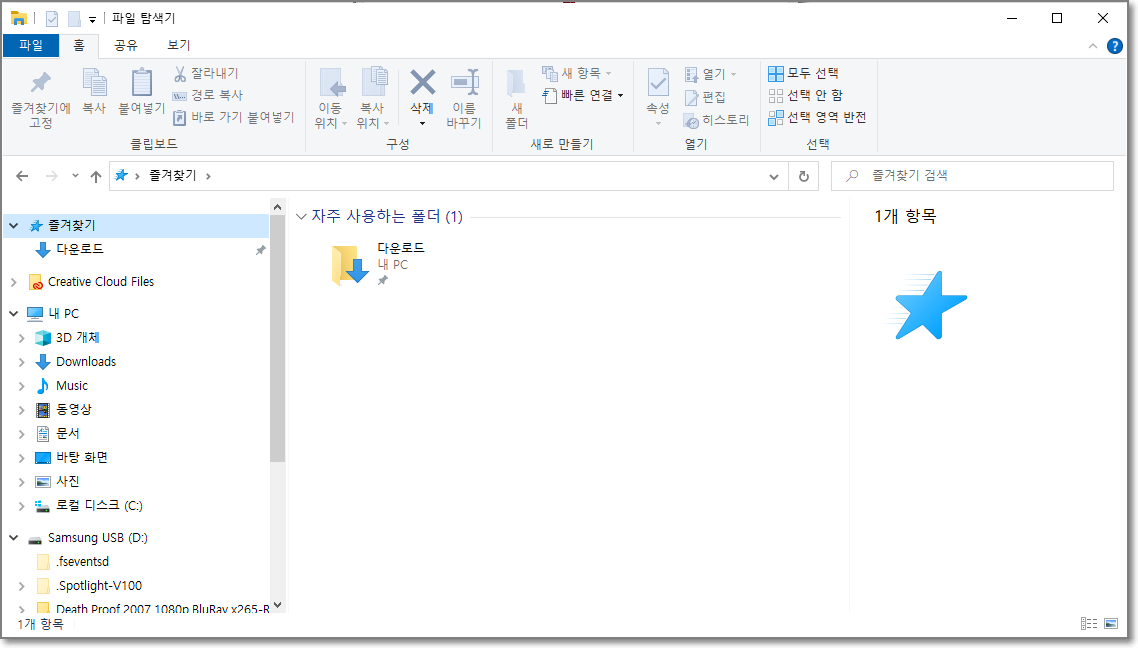Open Help via question mark icon
The image size is (1138, 648).
coord(1115,46)
